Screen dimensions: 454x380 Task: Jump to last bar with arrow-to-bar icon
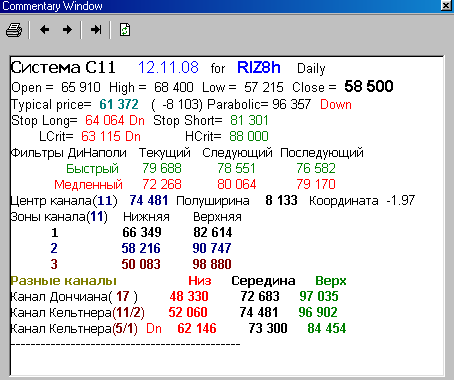[96, 30]
